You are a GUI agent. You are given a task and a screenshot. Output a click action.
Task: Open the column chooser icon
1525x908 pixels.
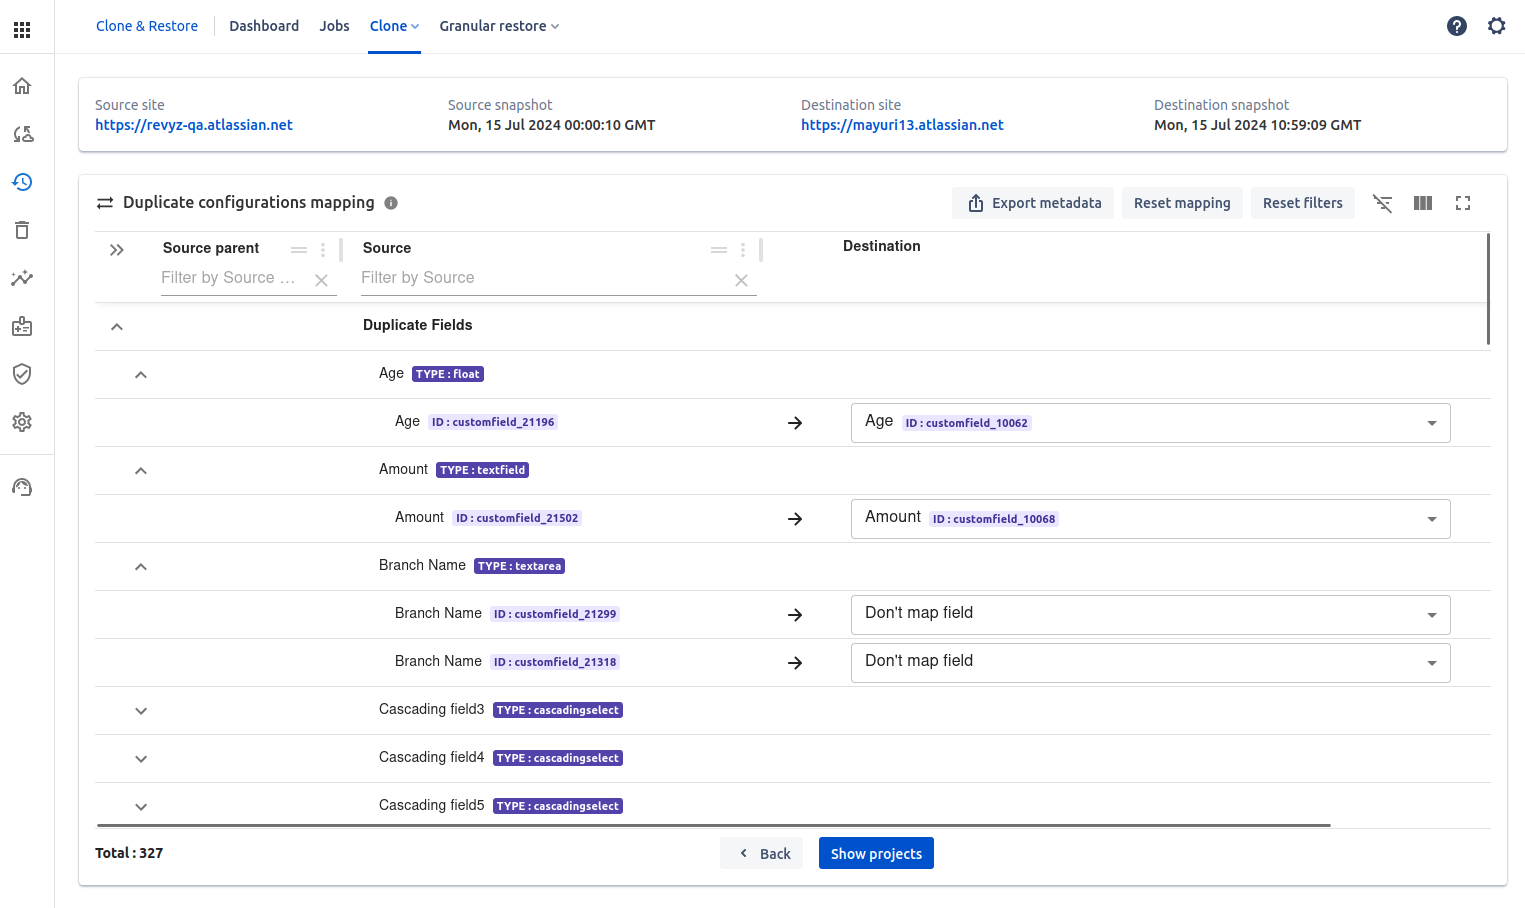[x=1423, y=203]
